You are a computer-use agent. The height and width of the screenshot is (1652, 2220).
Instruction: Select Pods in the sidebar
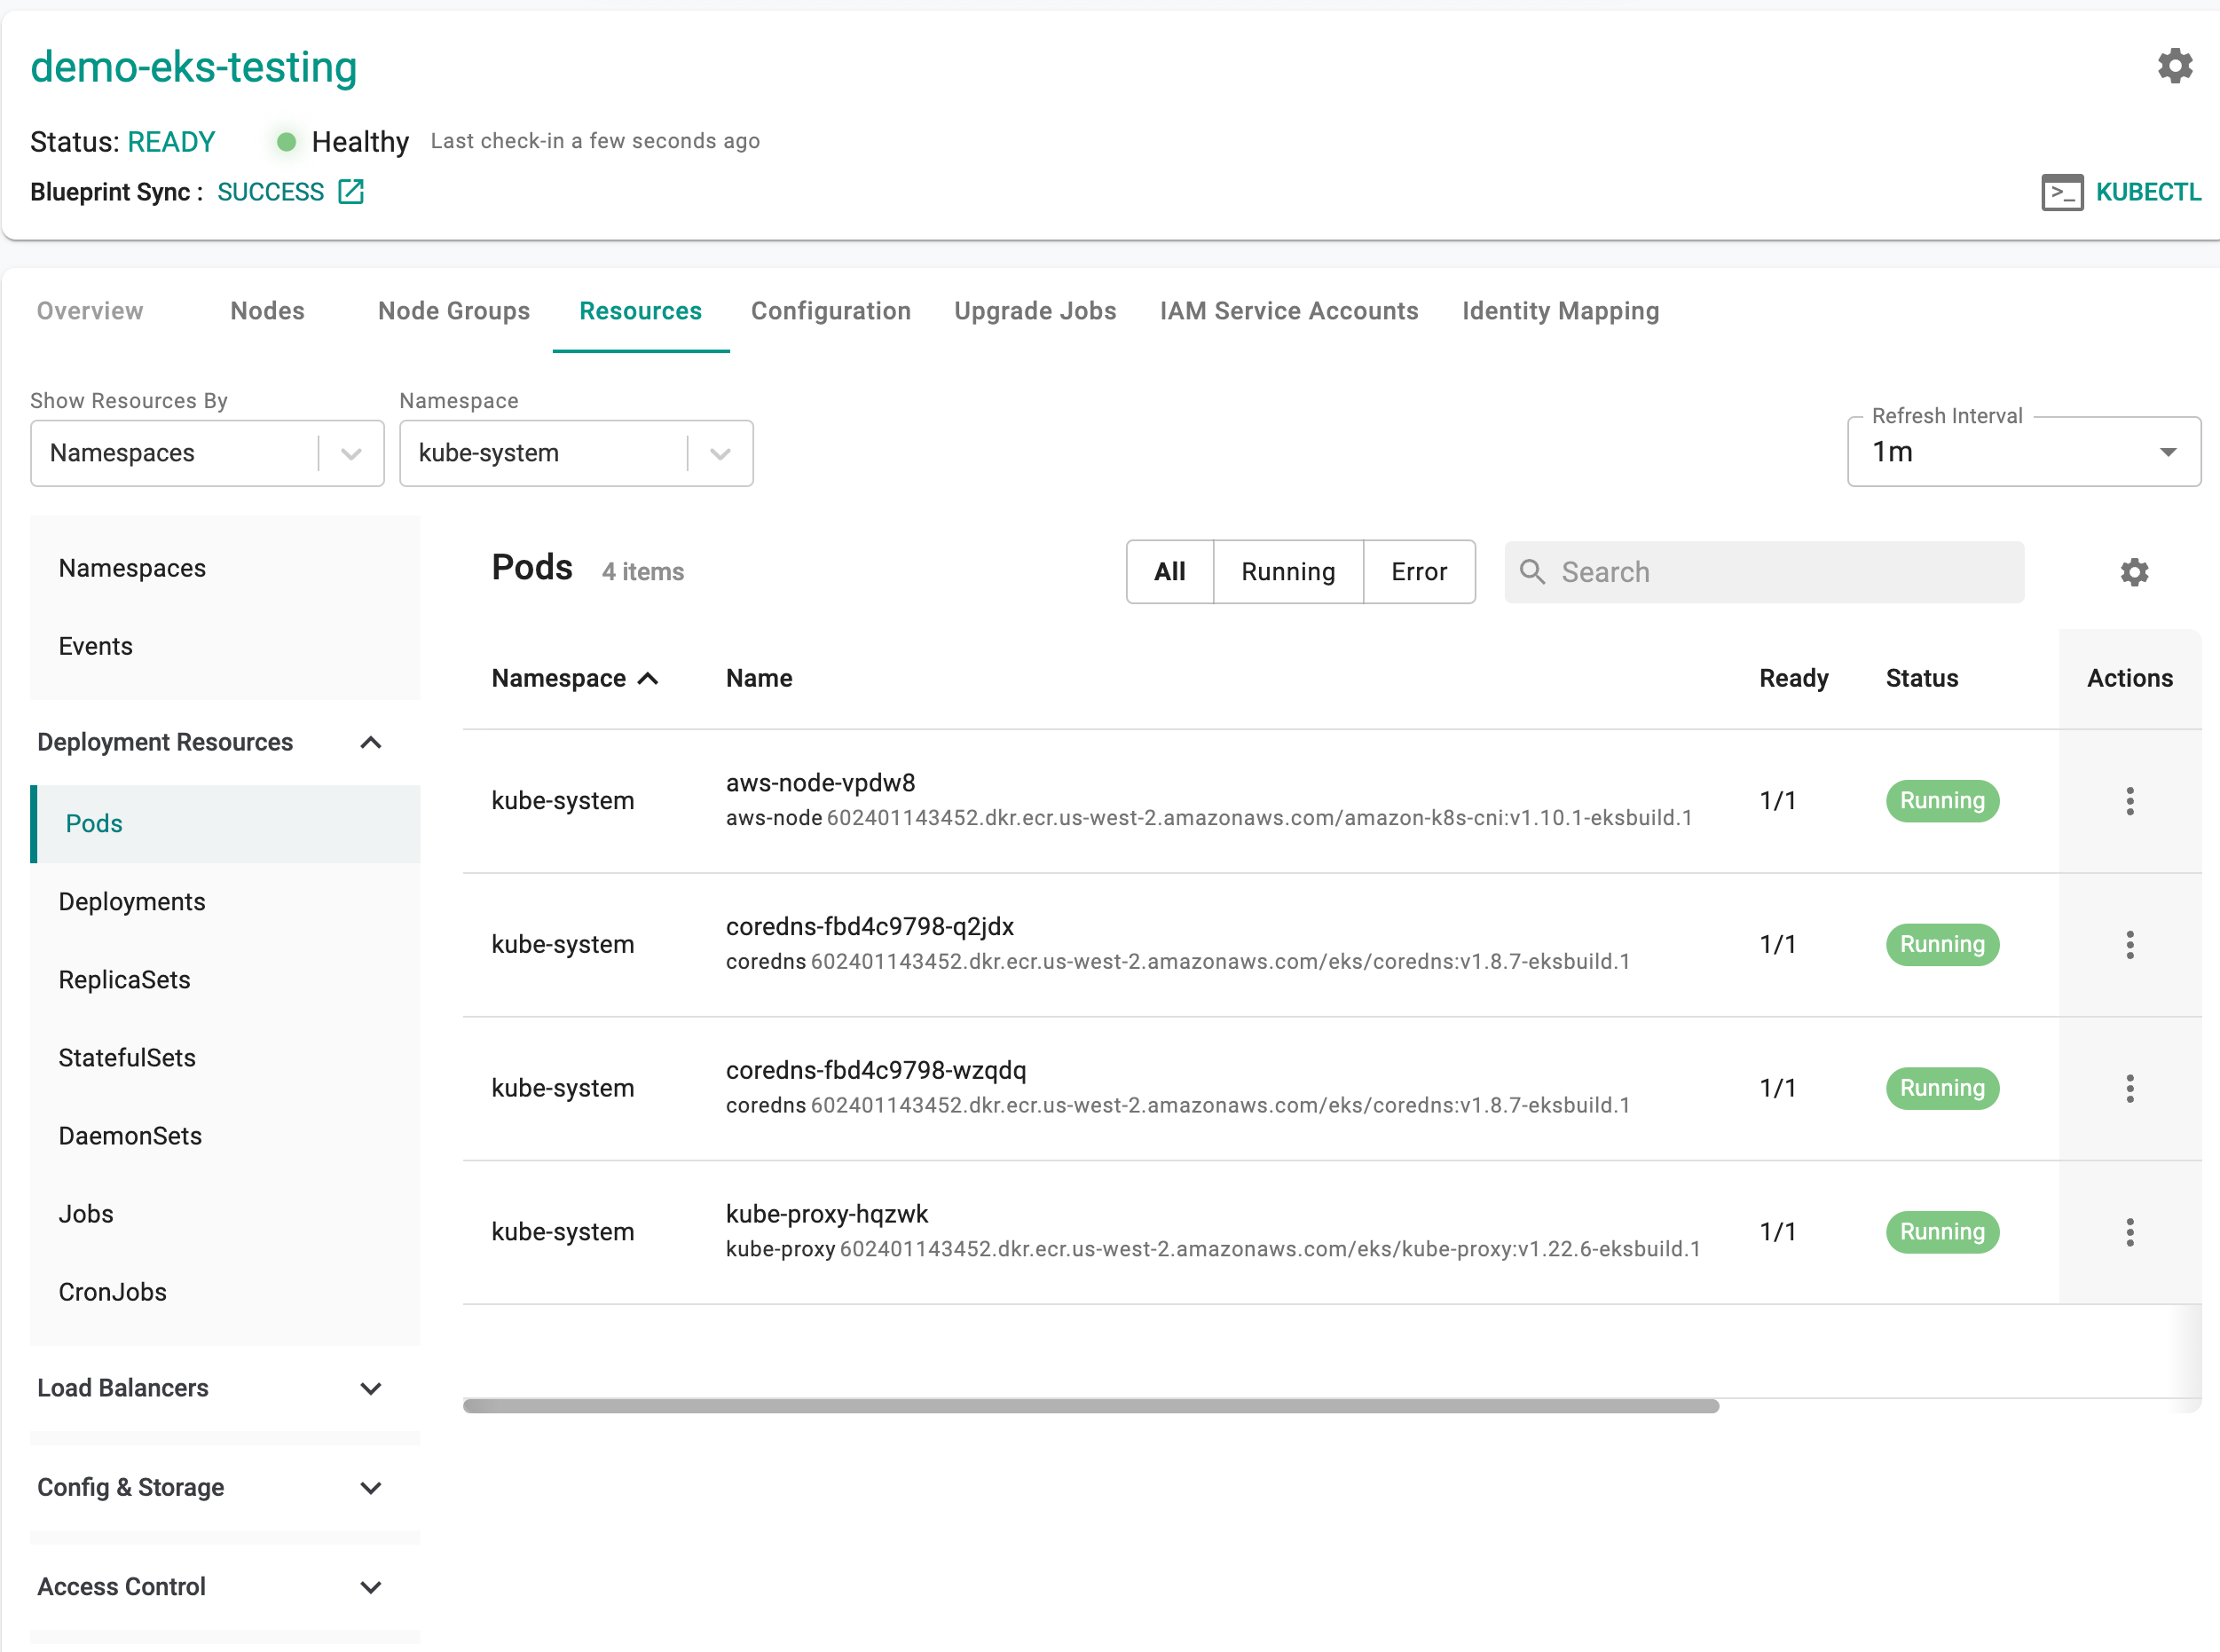coord(225,824)
